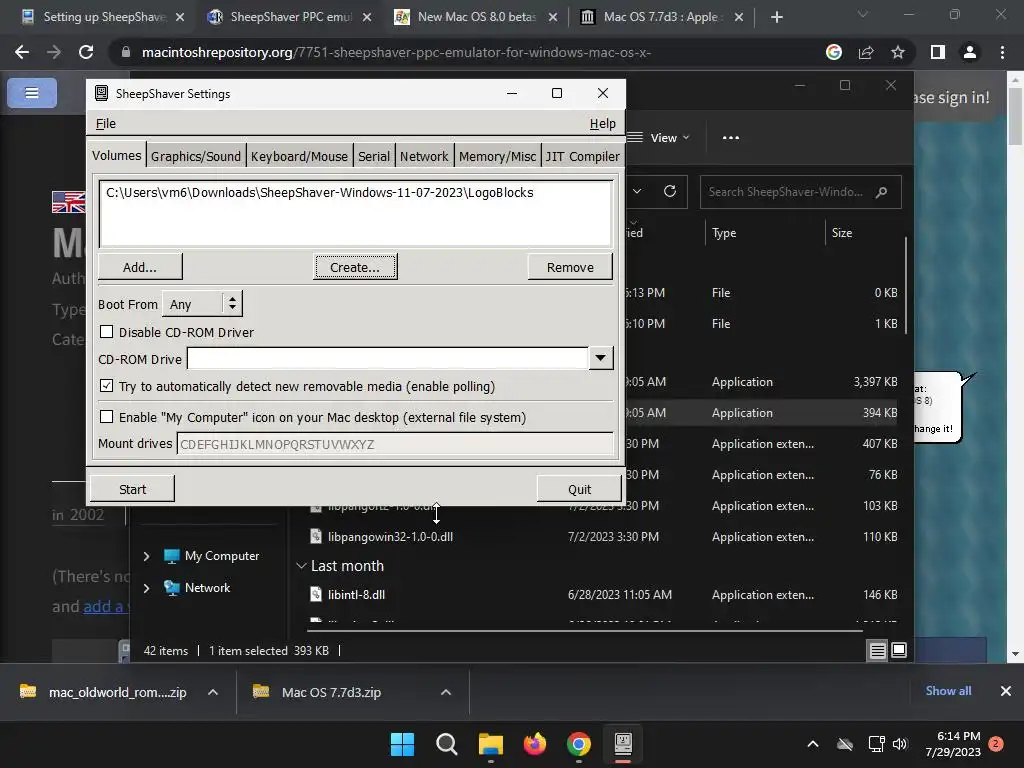Viewport: 1024px width, 768px height.
Task: Reload the current web page
Action: pyautogui.click(x=86, y=52)
